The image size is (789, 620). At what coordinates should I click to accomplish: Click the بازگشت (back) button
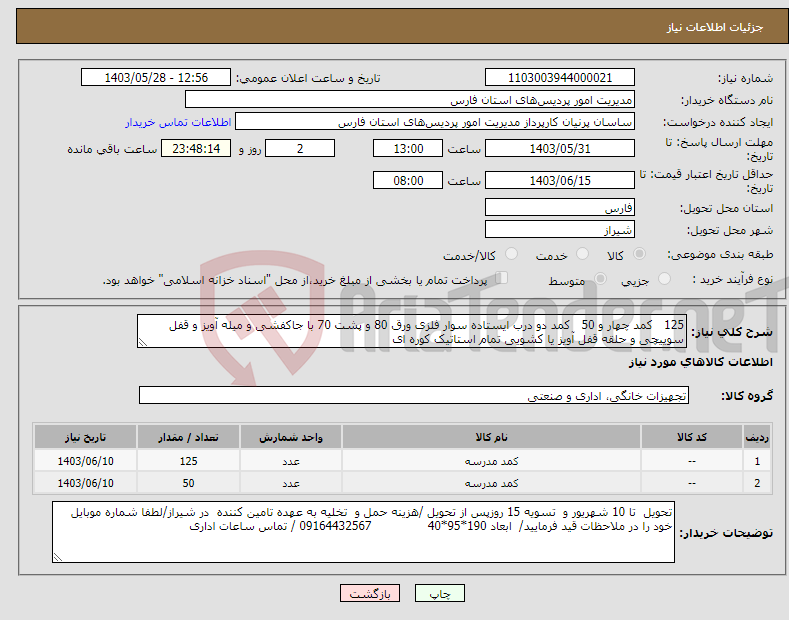pos(370,594)
